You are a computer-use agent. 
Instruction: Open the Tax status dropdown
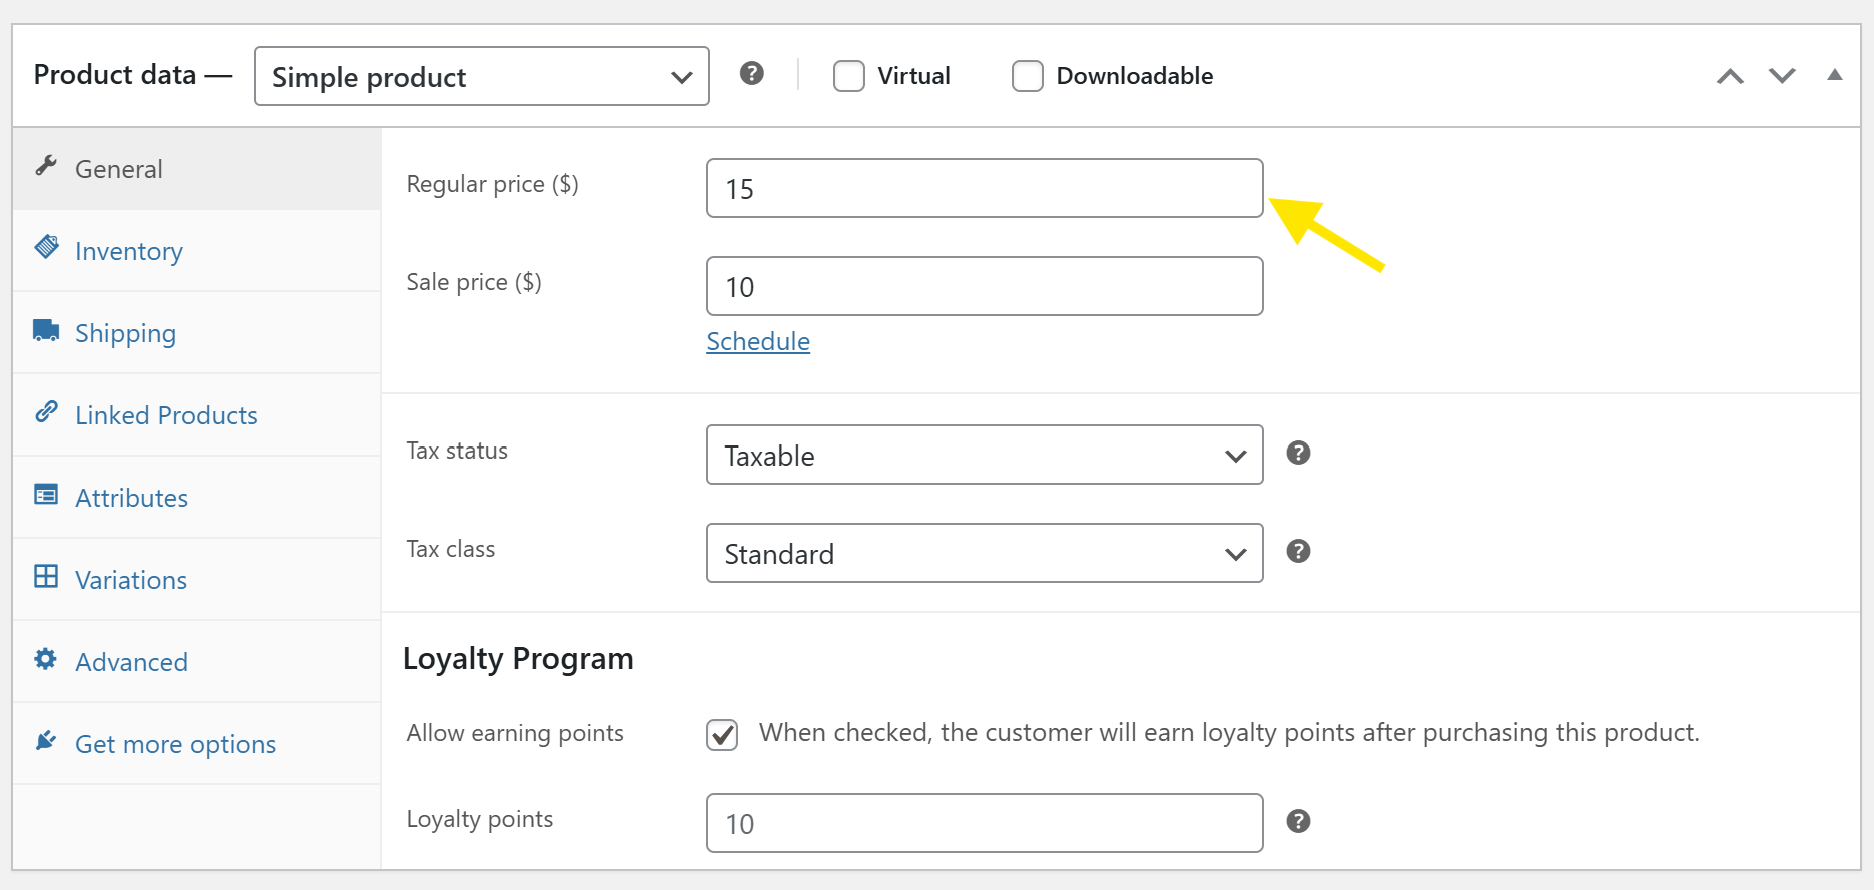click(x=984, y=455)
